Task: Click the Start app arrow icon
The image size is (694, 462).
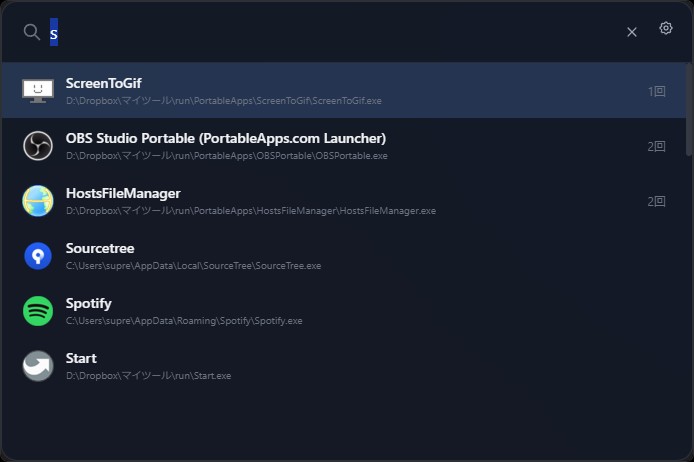Action: click(x=37, y=366)
